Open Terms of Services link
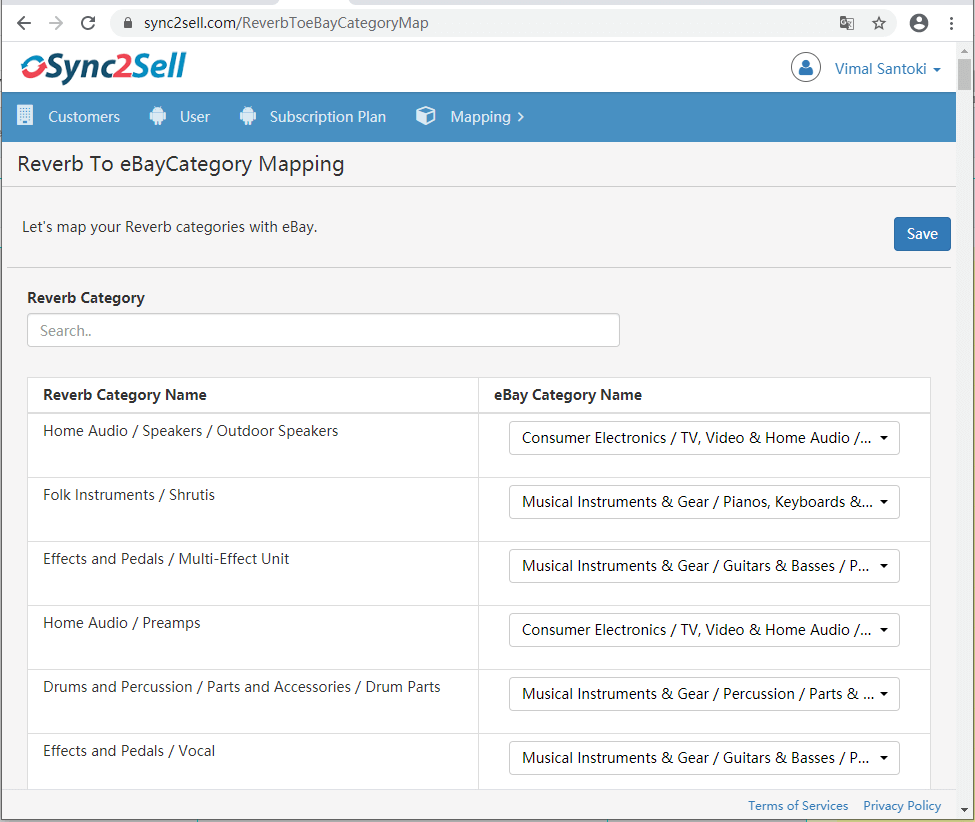 tap(798, 805)
